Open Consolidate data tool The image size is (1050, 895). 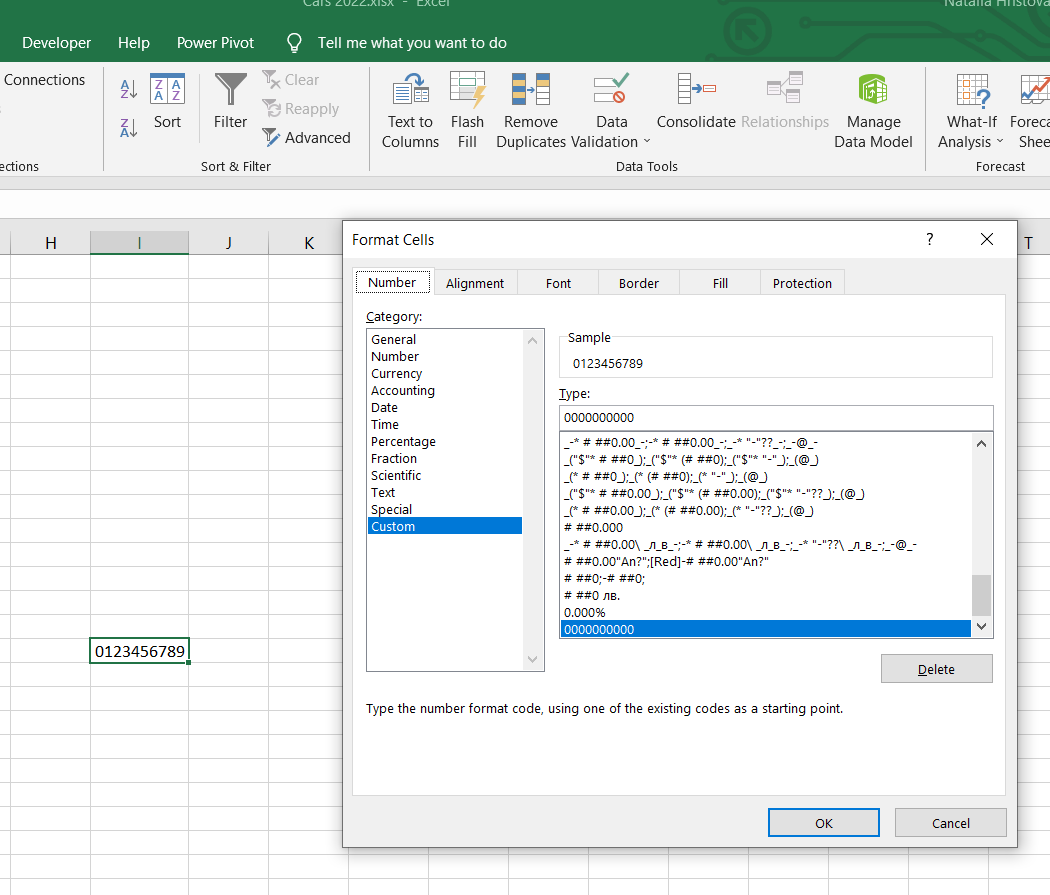pyautogui.click(x=696, y=102)
